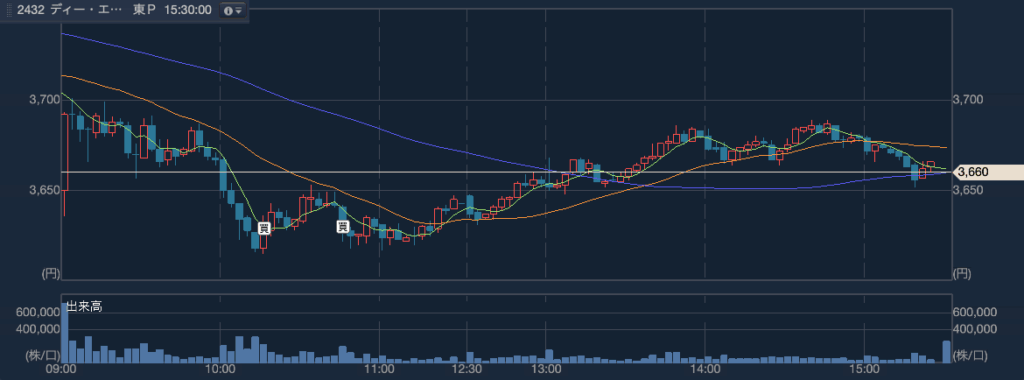
Task: Click the earlier 買 buy marker
Action: [x=264, y=228]
